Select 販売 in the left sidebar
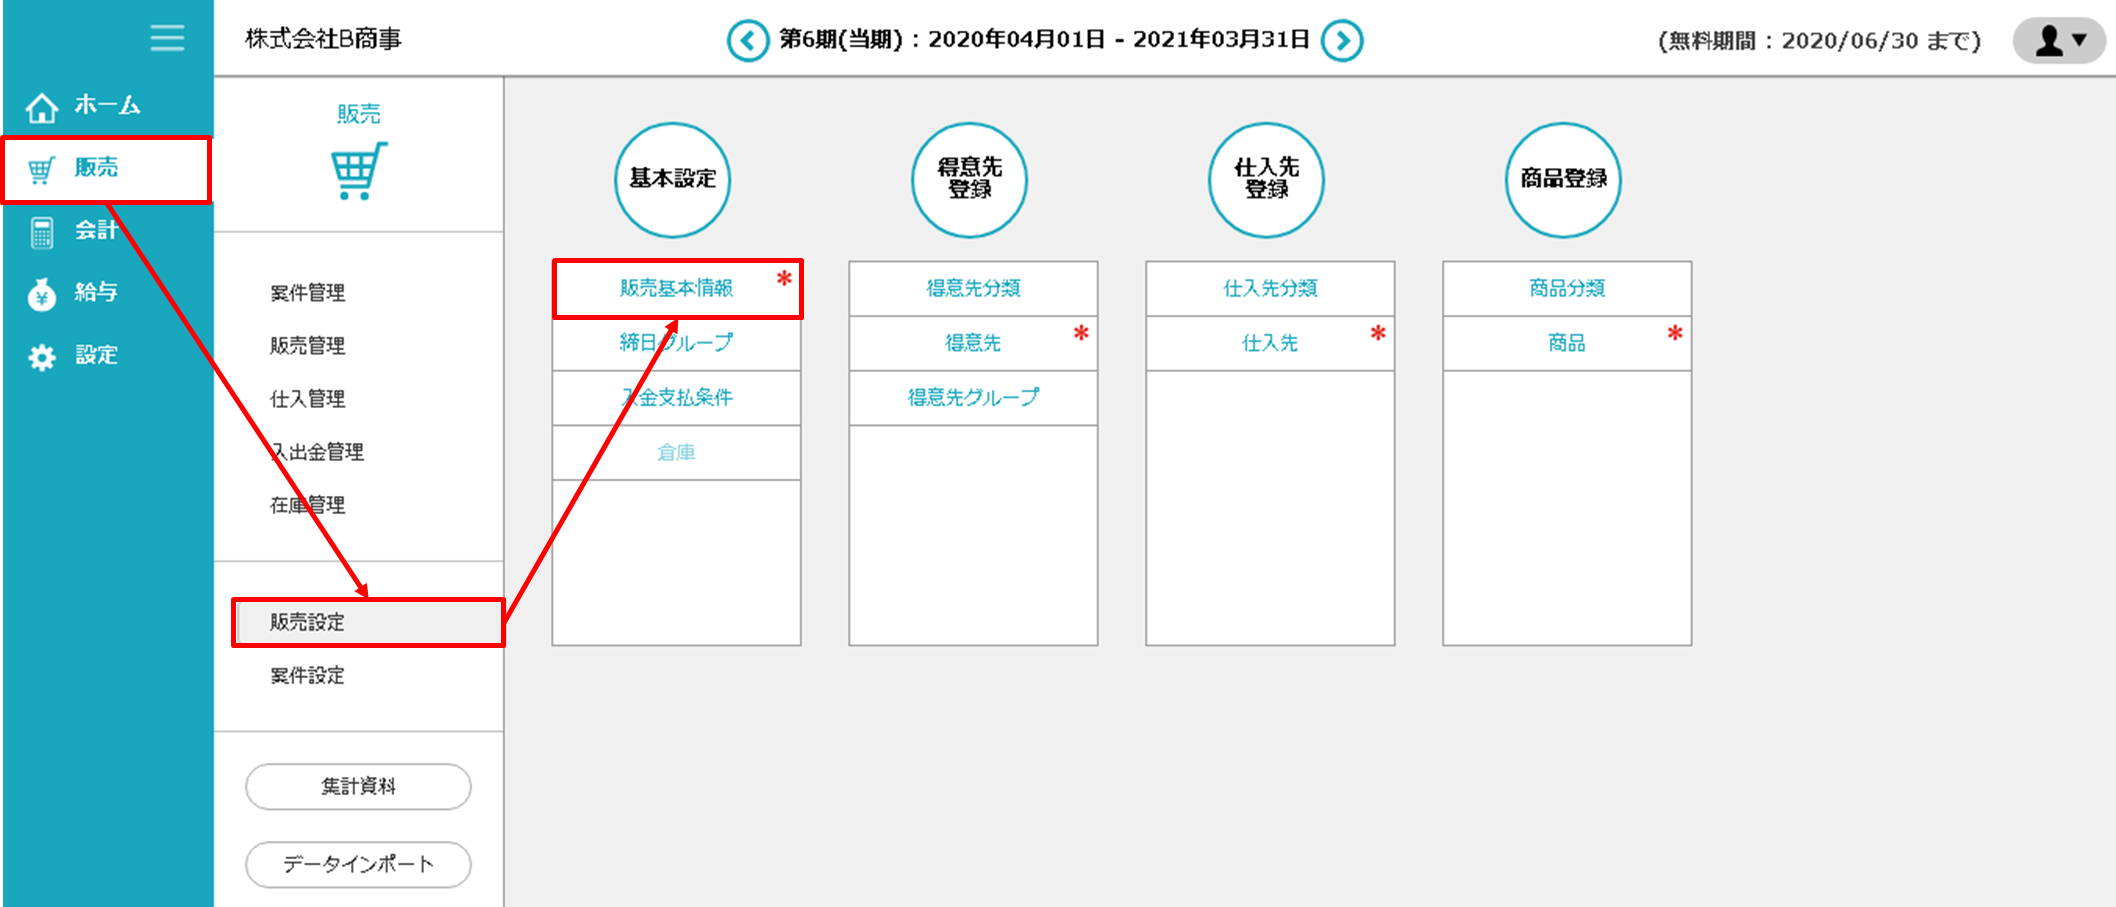Screen dimensions: 2116x907 point(97,168)
